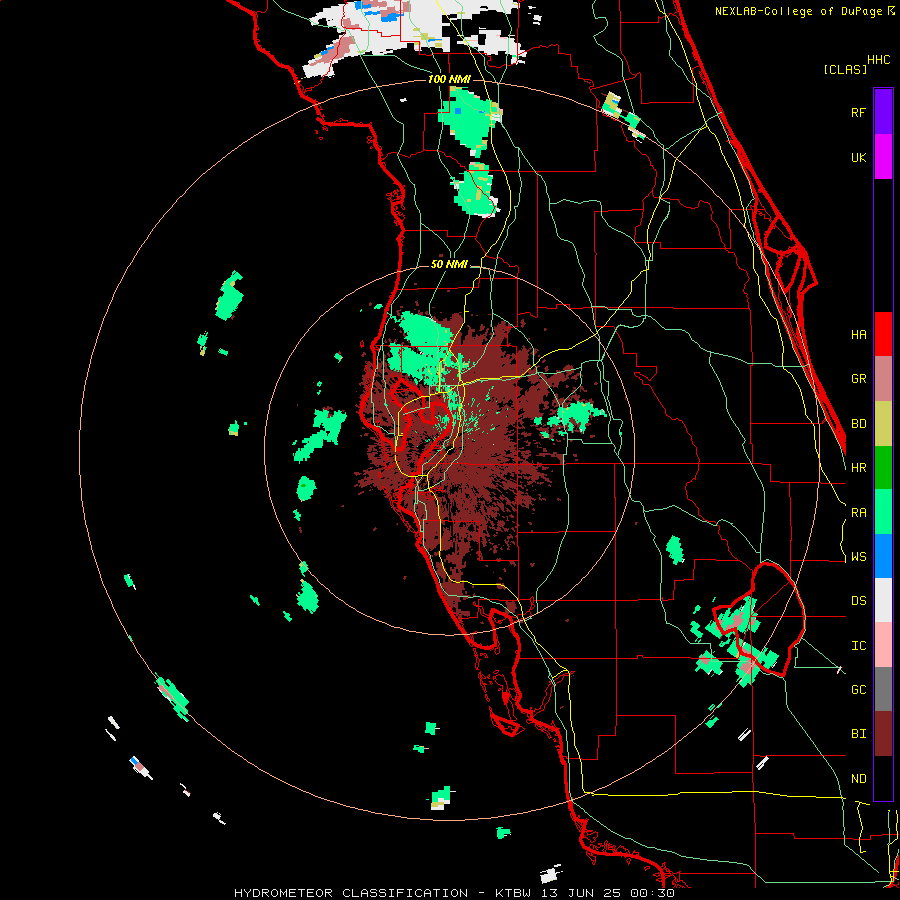Click the ND legend label
This screenshot has height=900, width=900.
[858, 779]
